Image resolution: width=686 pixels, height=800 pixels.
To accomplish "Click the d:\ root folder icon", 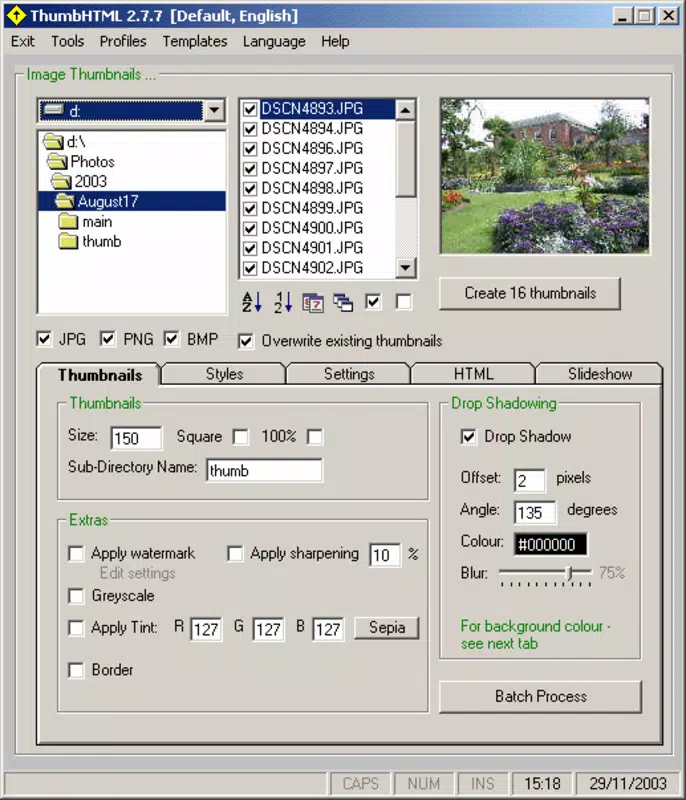I will [54, 141].
